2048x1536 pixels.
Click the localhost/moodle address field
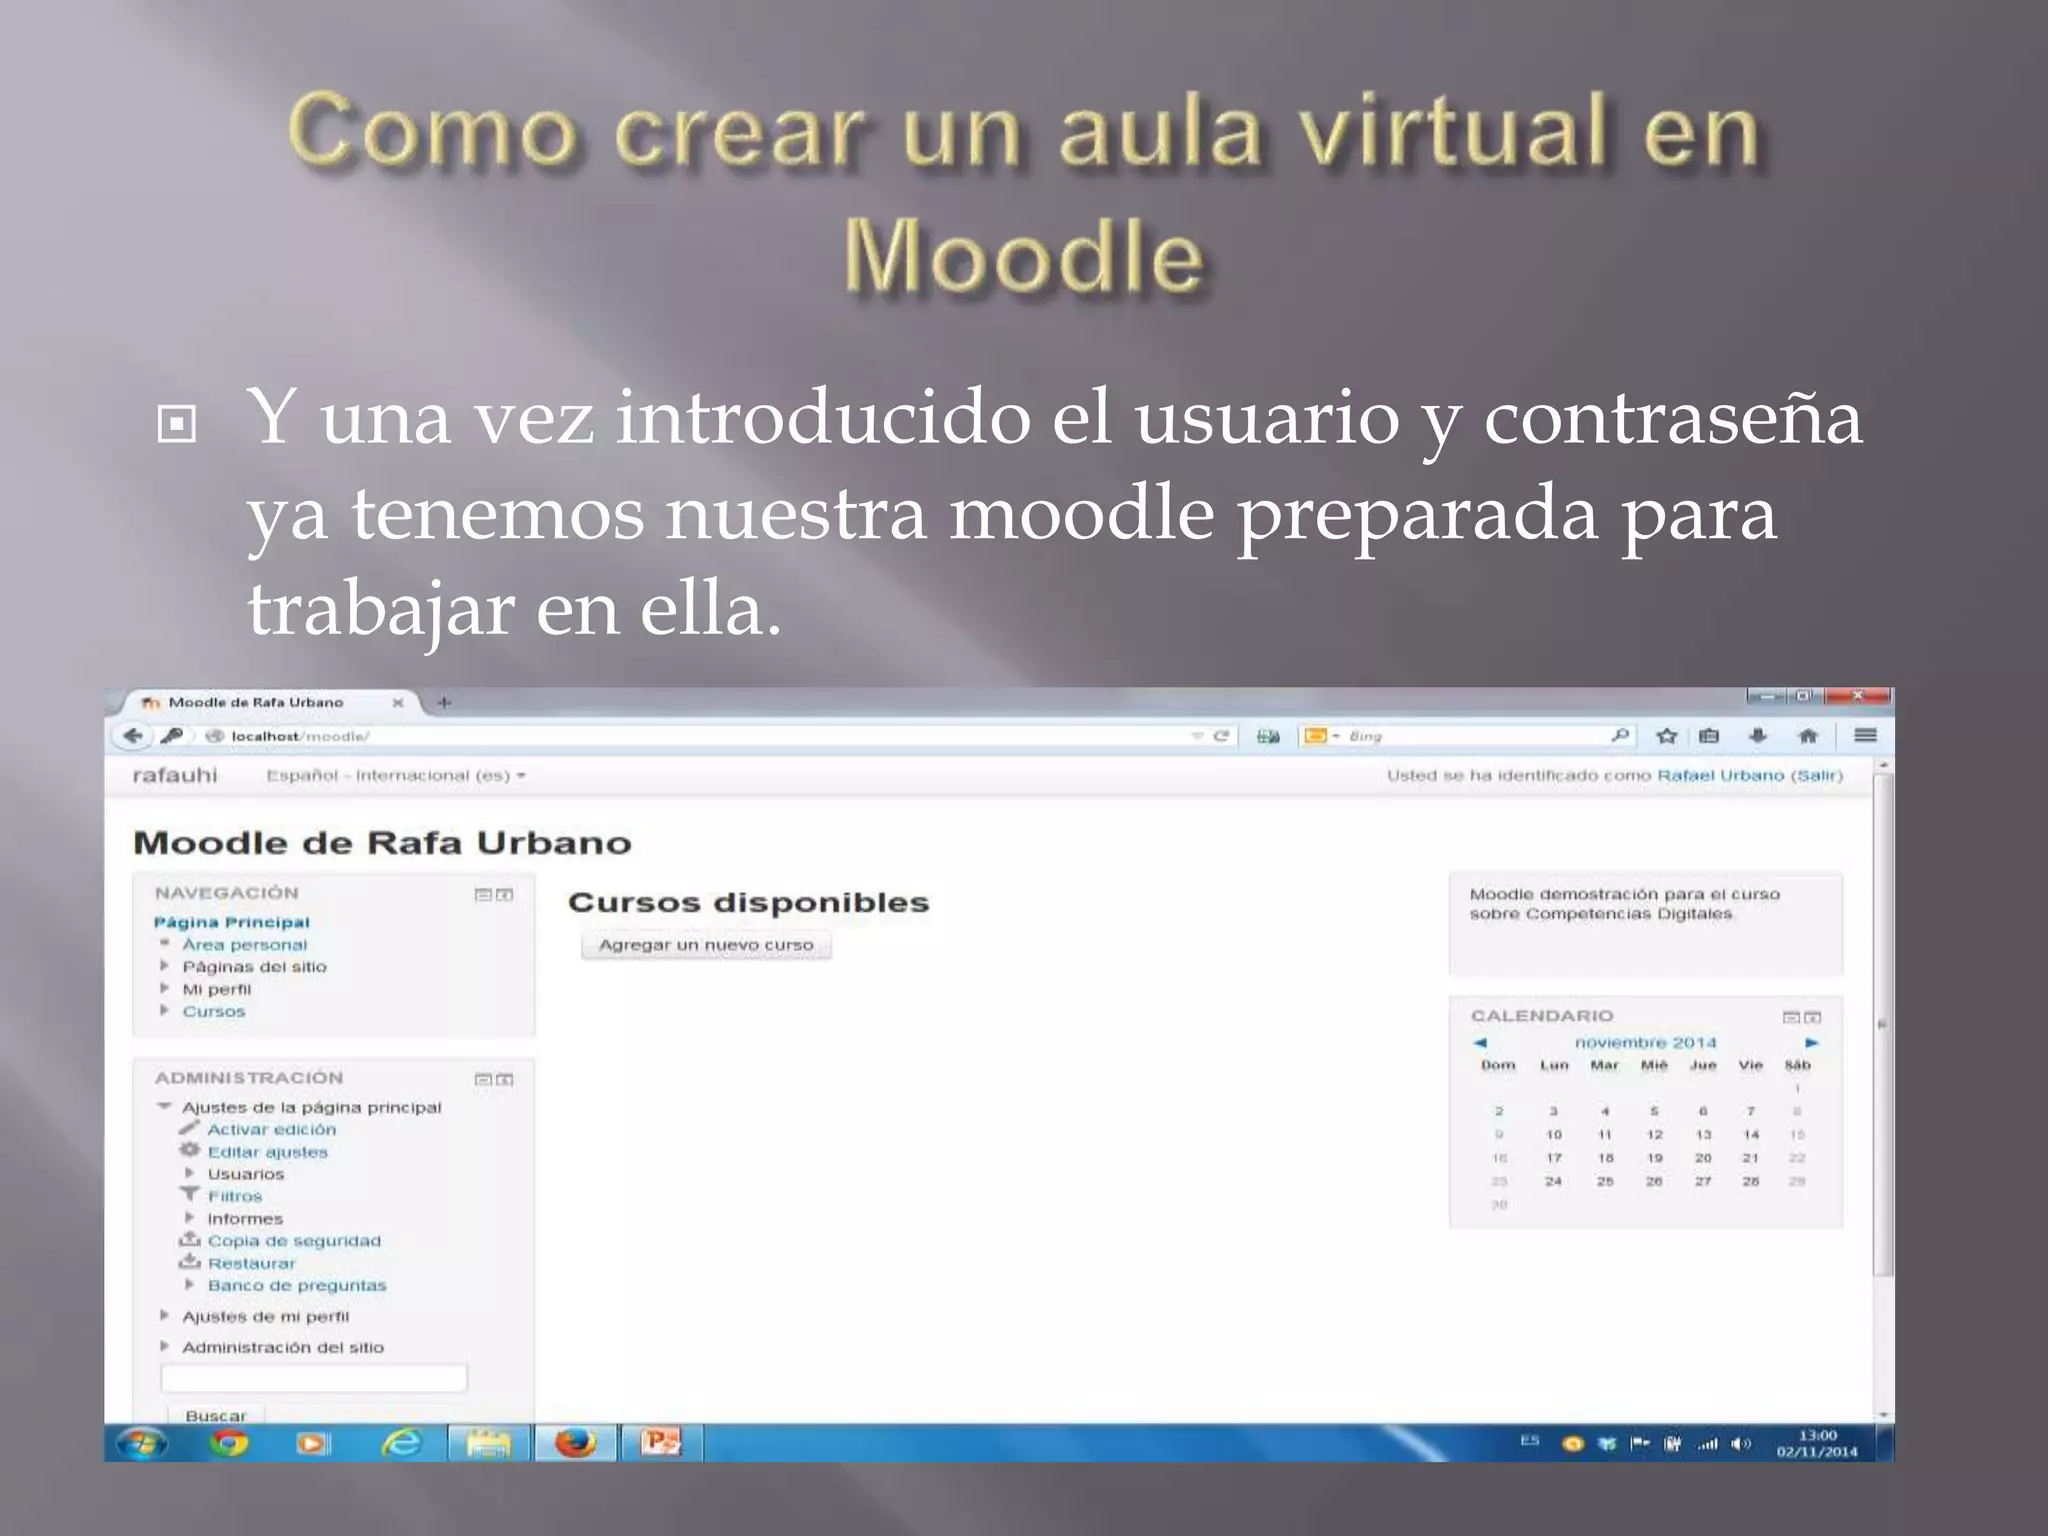pos(700,736)
